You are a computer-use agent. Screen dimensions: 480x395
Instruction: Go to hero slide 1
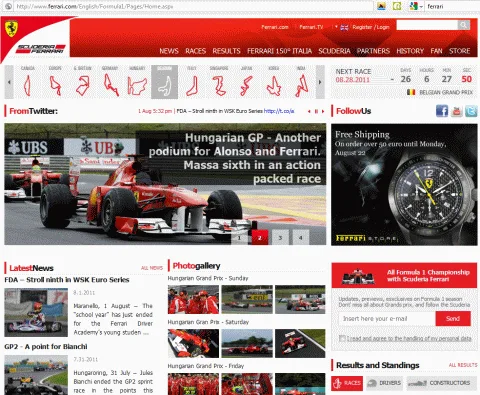239,238
